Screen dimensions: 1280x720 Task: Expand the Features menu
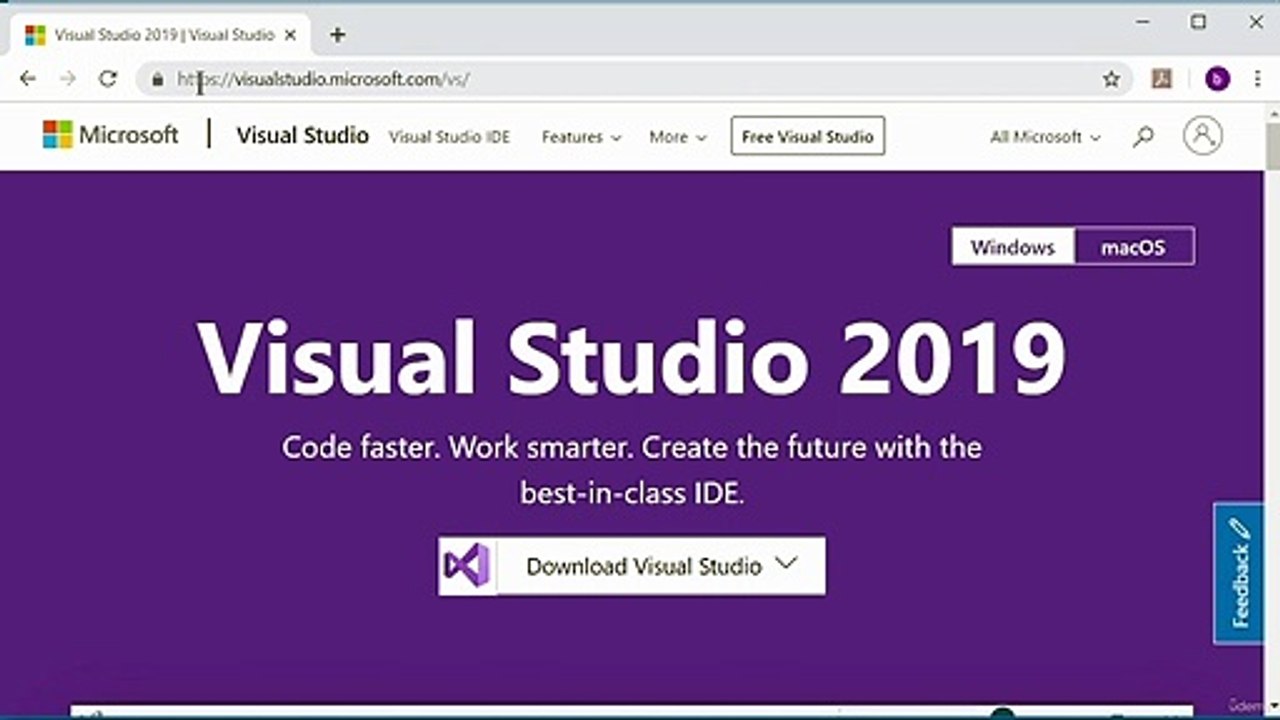point(581,137)
